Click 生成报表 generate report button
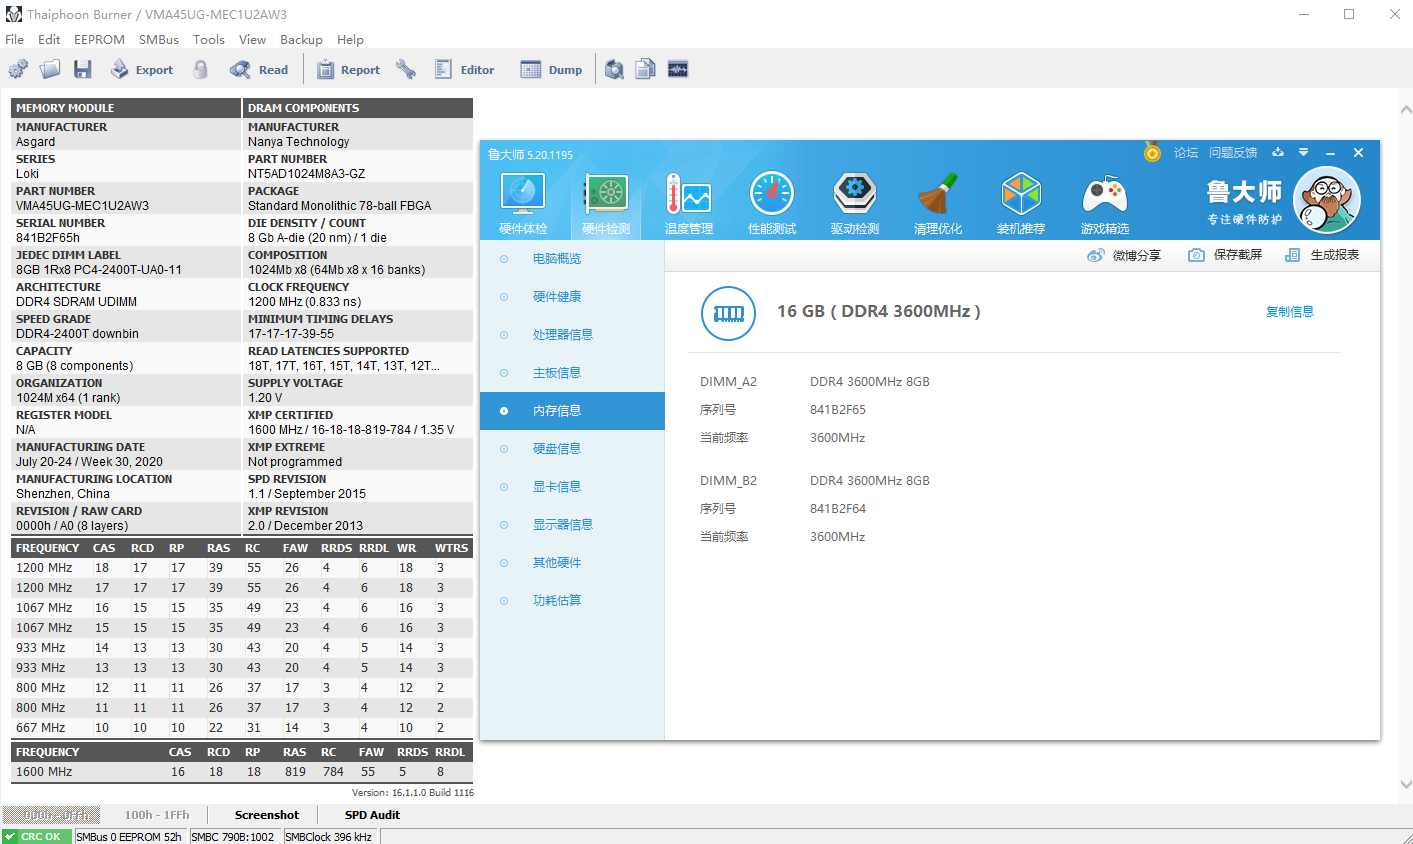The height and width of the screenshot is (844, 1413). (x=1322, y=255)
